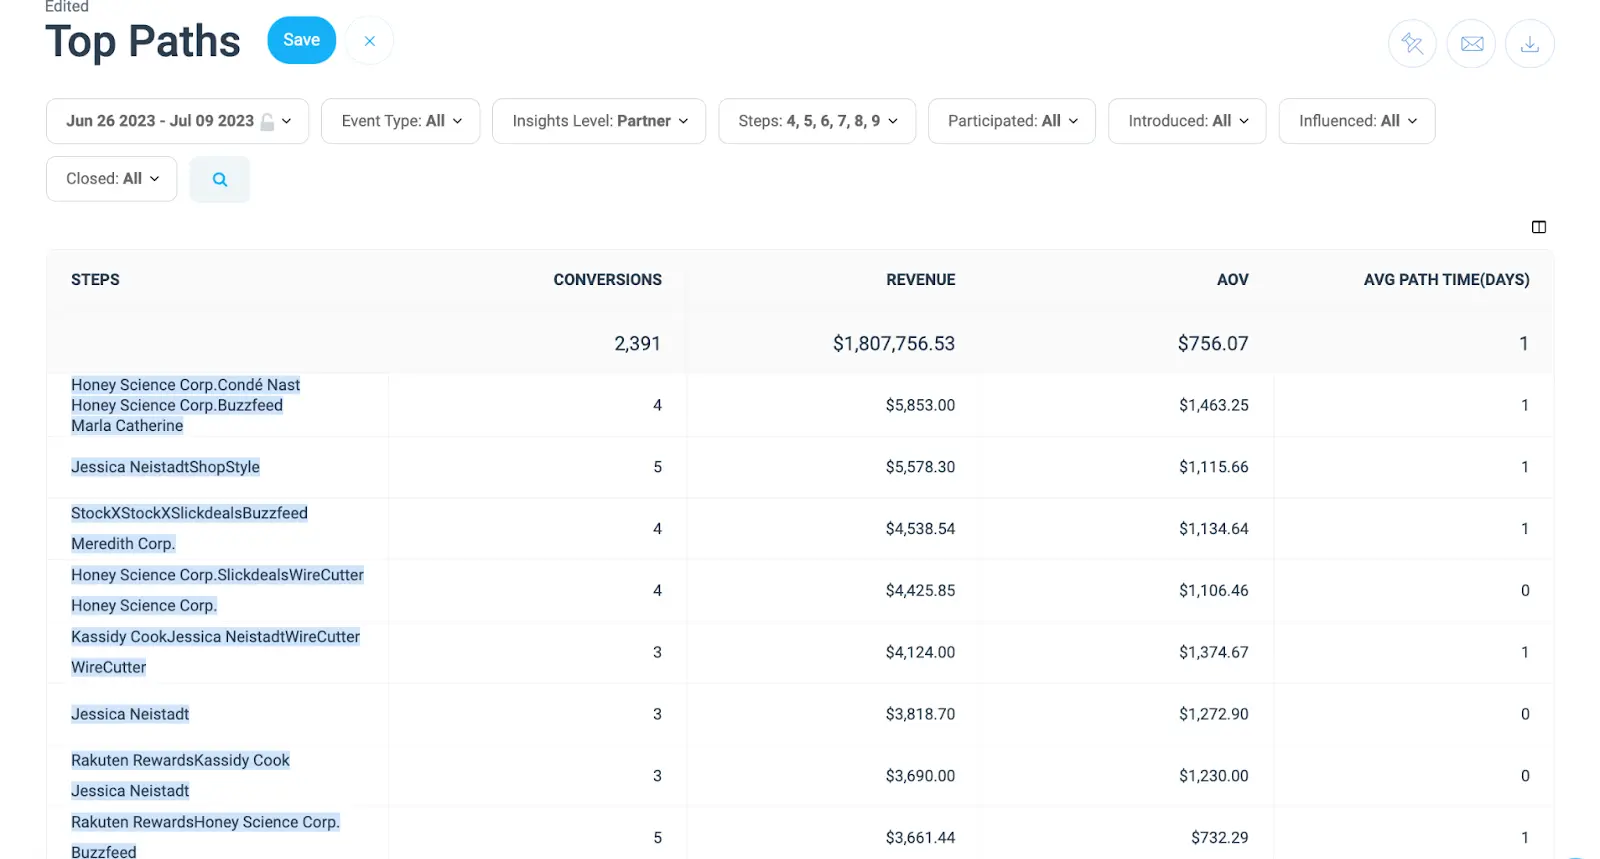The image size is (1600, 859).
Task: Click the total conversions value 2,391
Action: coord(637,344)
